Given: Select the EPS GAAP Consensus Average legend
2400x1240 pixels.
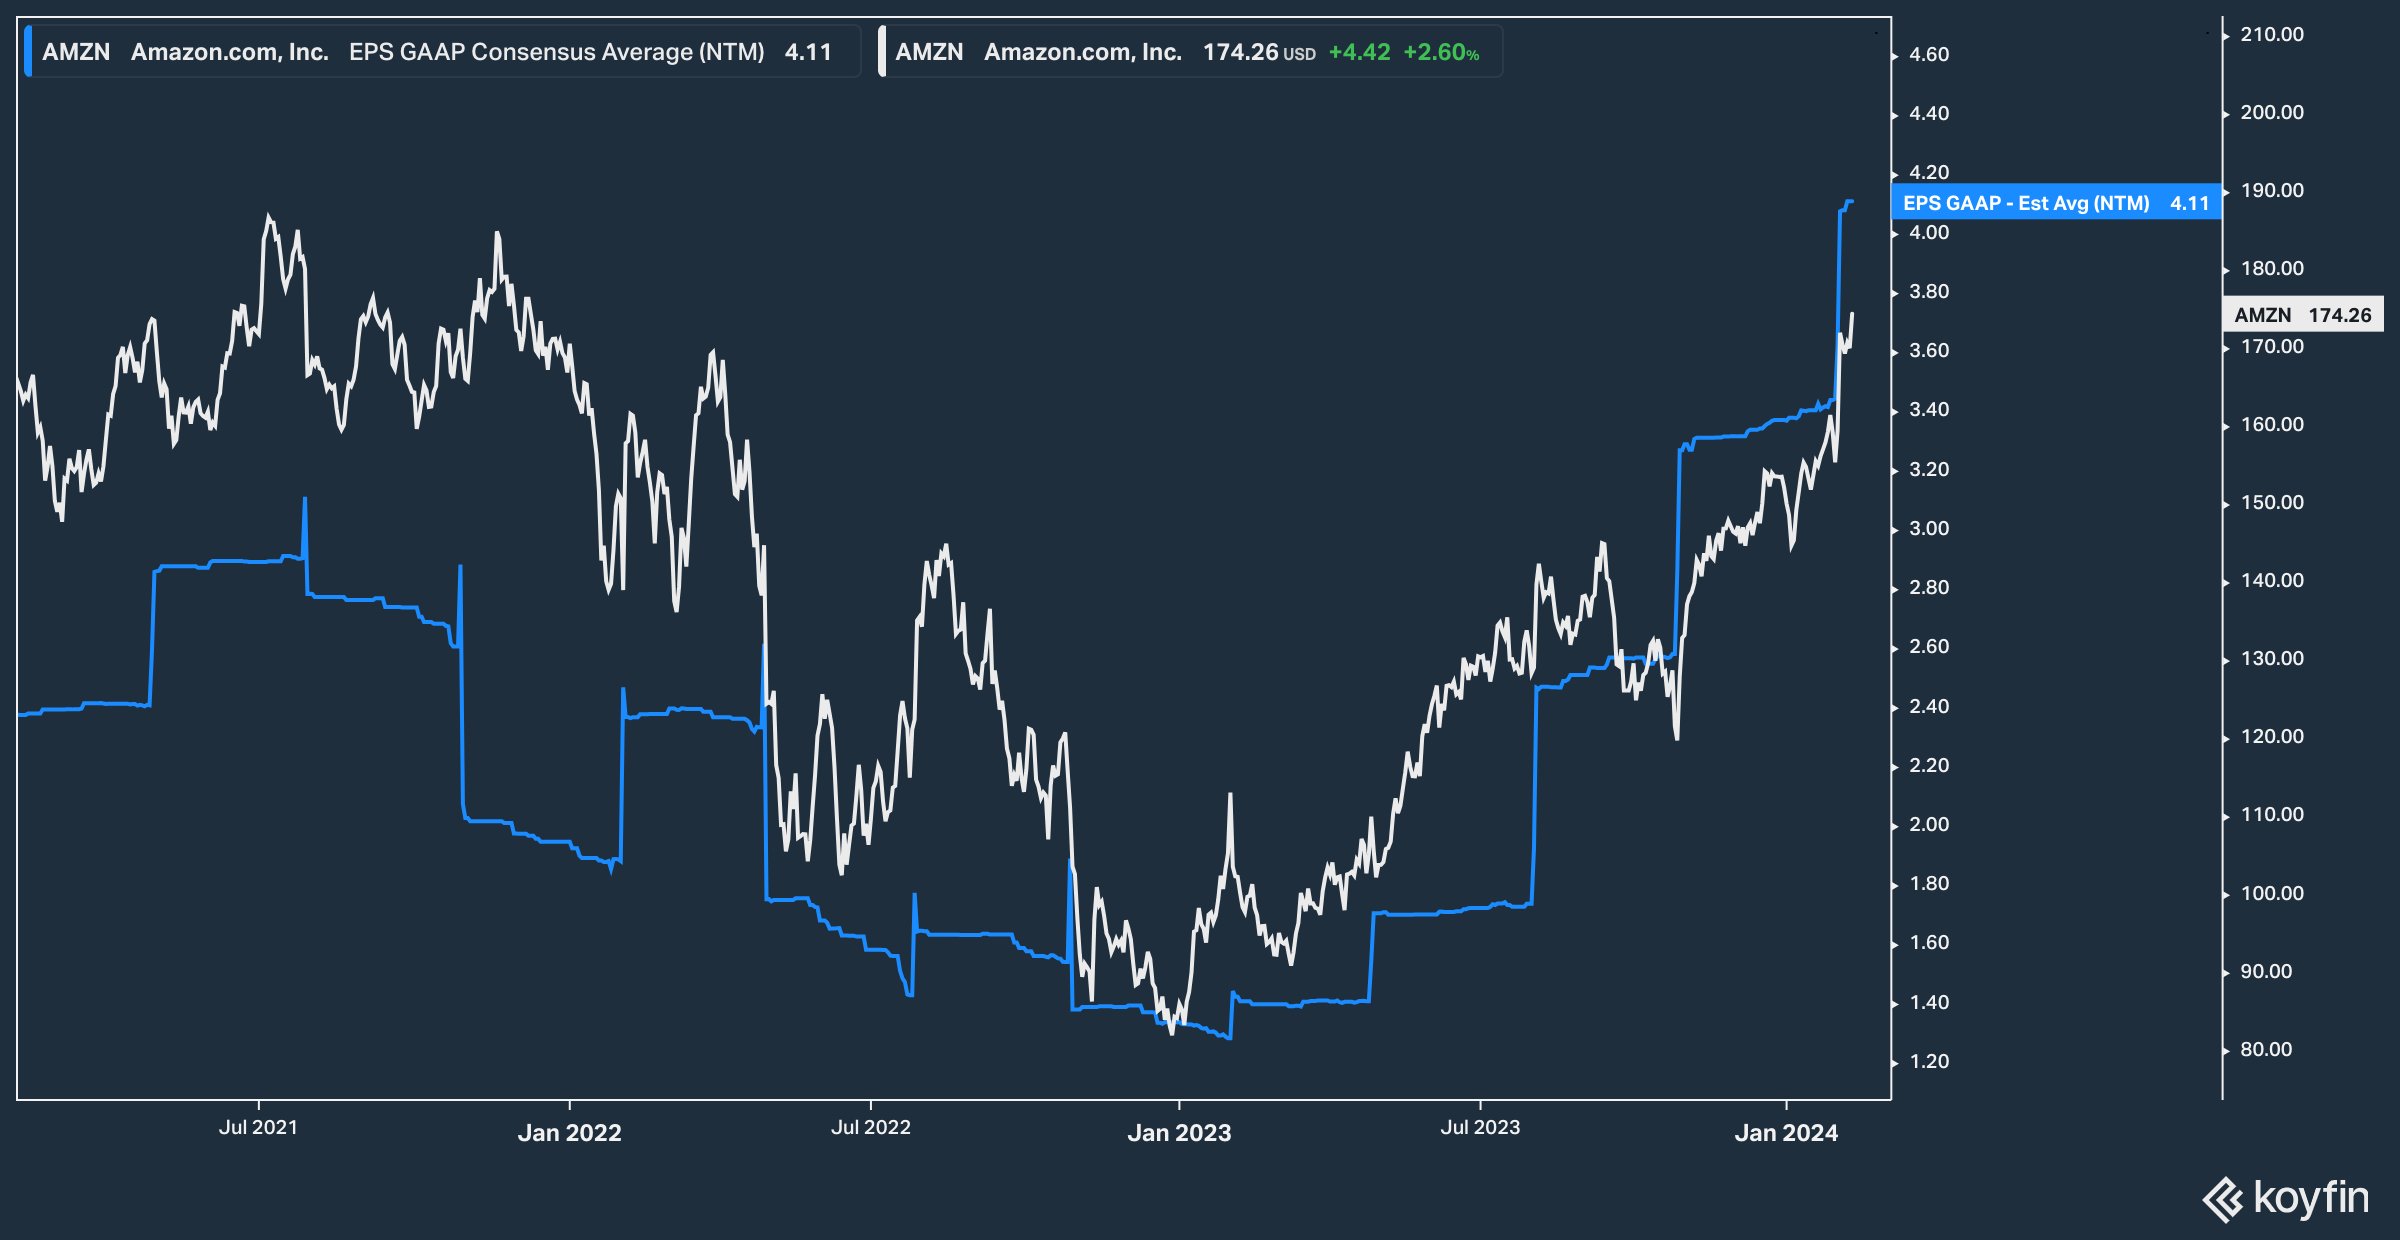Looking at the screenshot, I should (x=442, y=52).
